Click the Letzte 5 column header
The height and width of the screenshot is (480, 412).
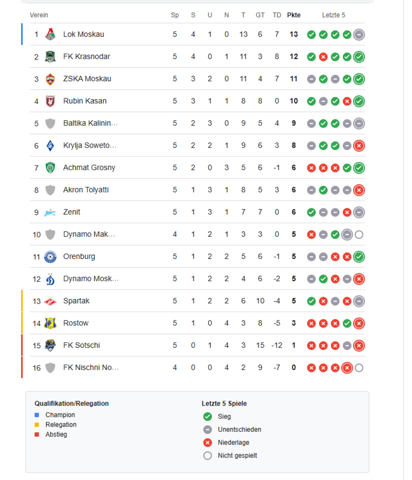click(x=334, y=15)
